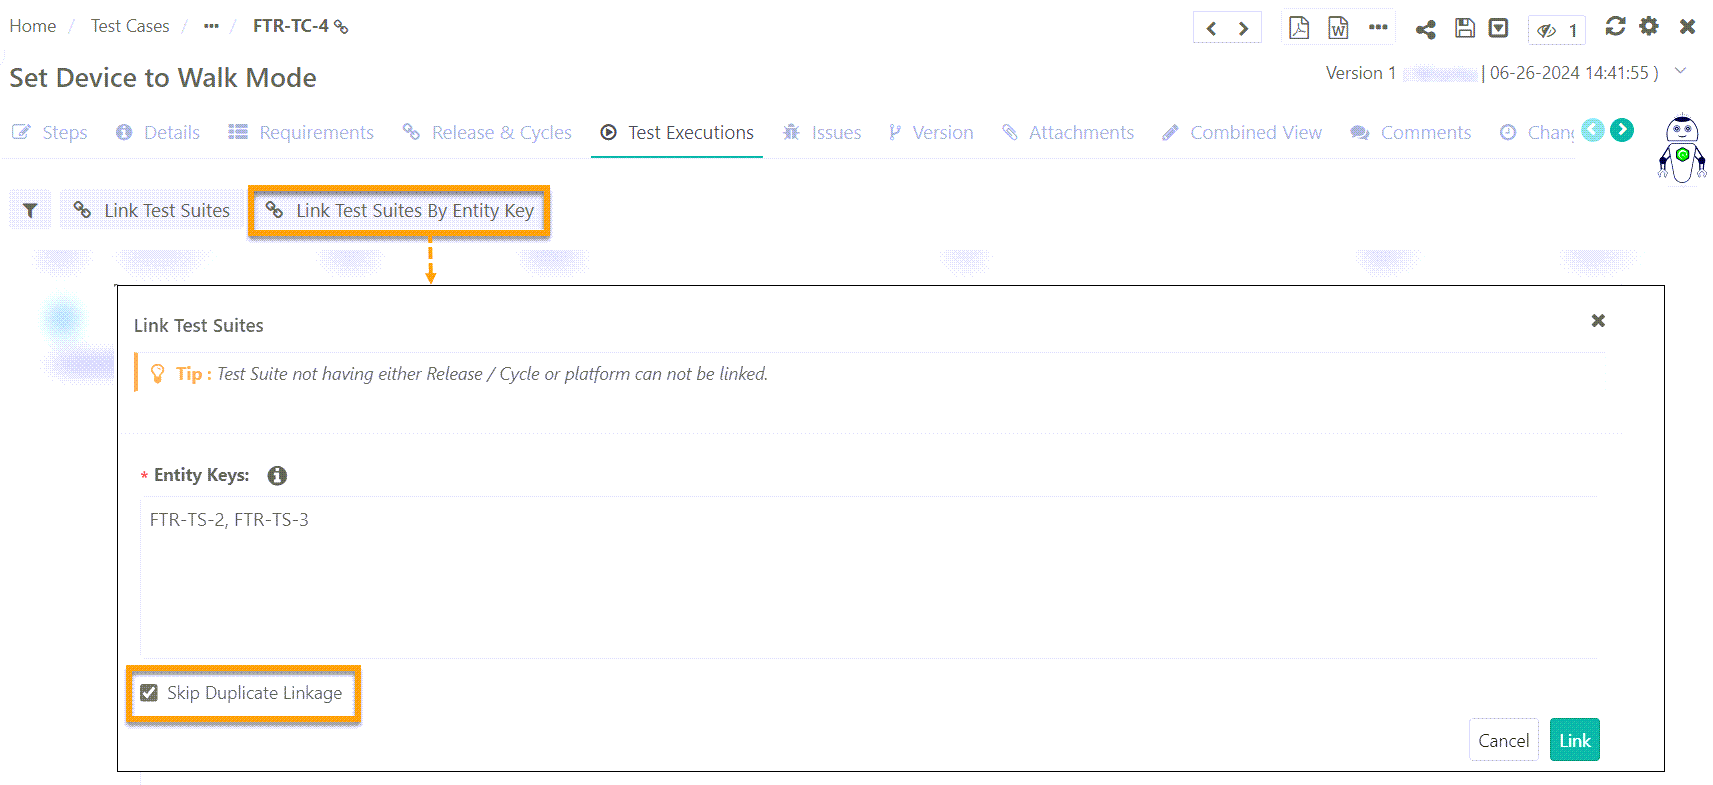Switch to the Requirements tab
This screenshot has width=1713, height=785.
point(301,133)
